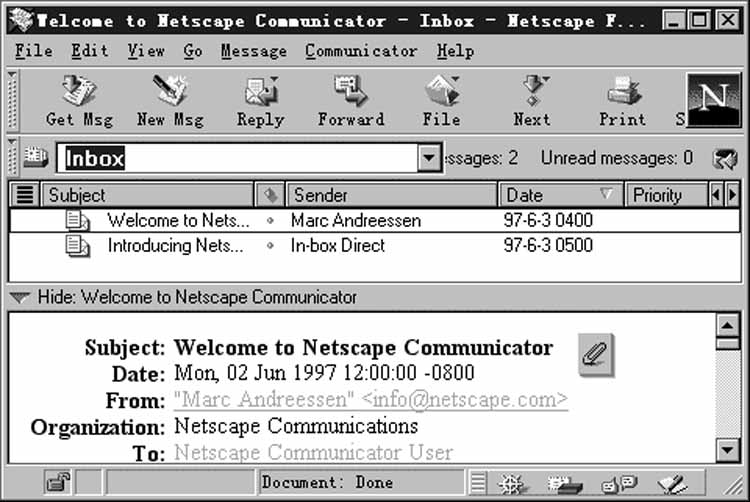The width and height of the screenshot is (750, 502).
Task: Click the Inbox folder name field
Action: [x=238, y=158]
